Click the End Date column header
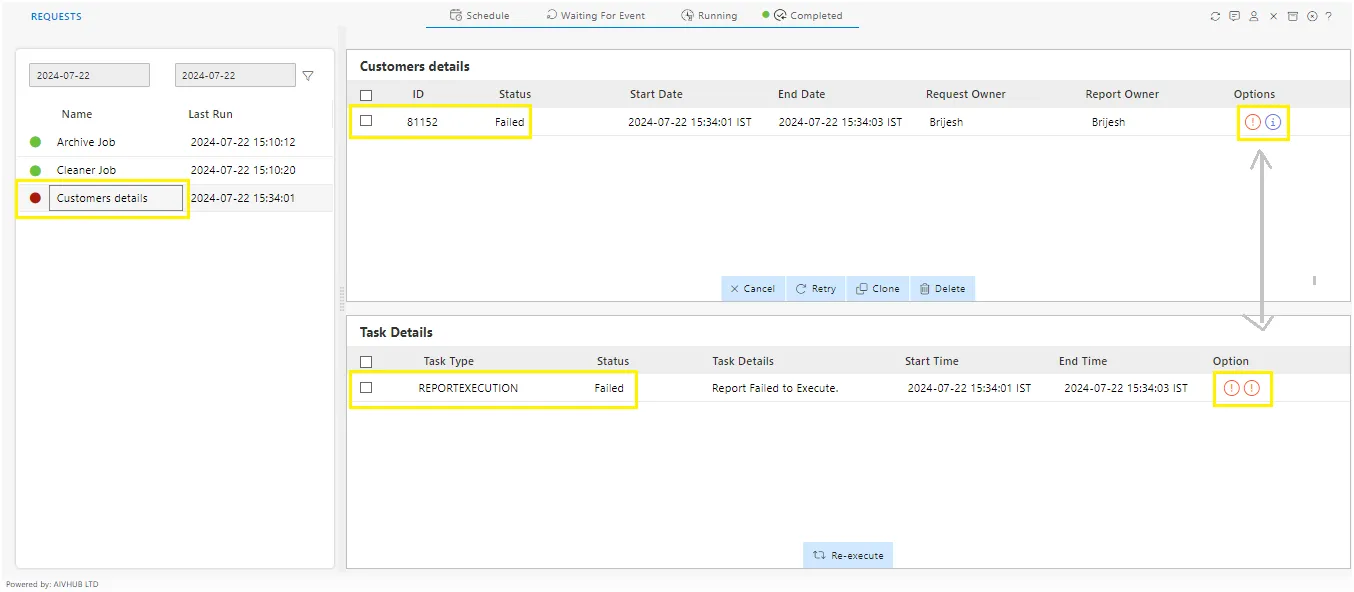The image size is (1354, 592). [x=801, y=94]
